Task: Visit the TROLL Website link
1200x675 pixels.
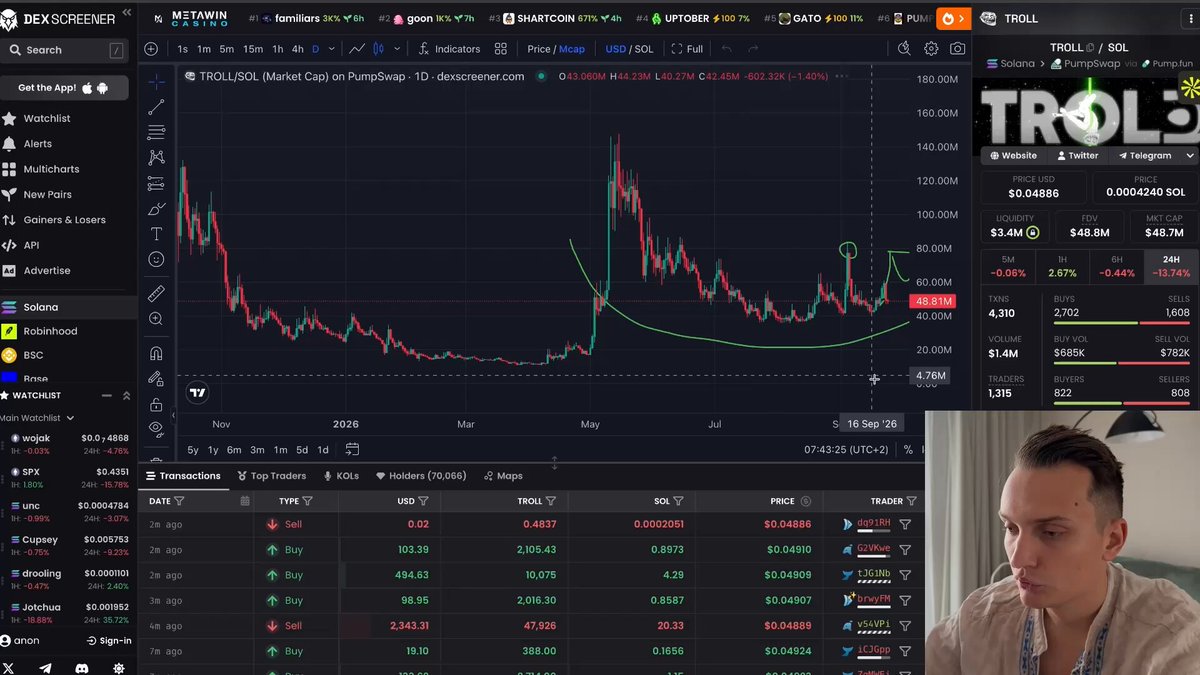Action: (x=1013, y=156)
